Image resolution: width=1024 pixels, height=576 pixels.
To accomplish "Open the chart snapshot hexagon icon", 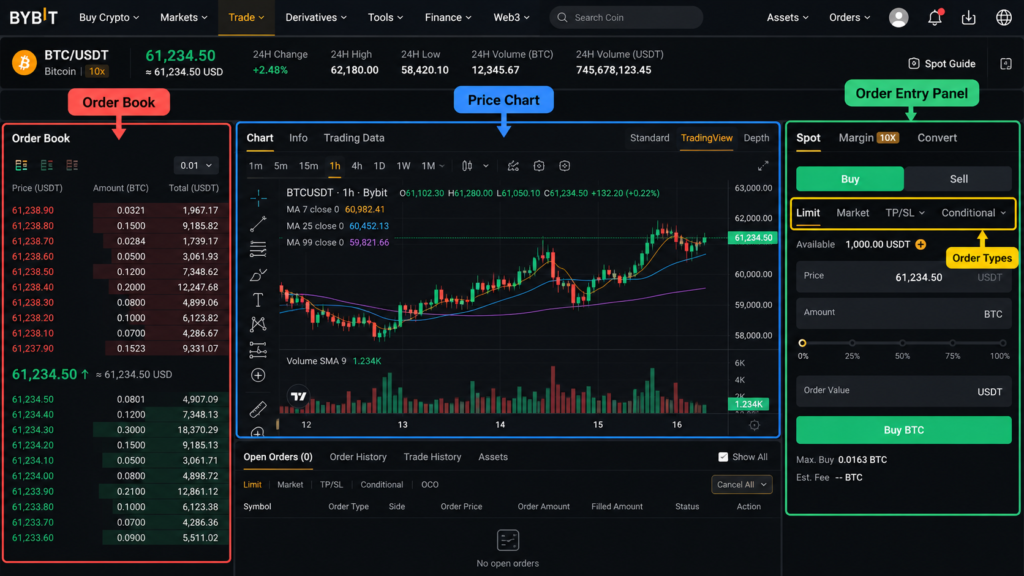I will point(564,166).
